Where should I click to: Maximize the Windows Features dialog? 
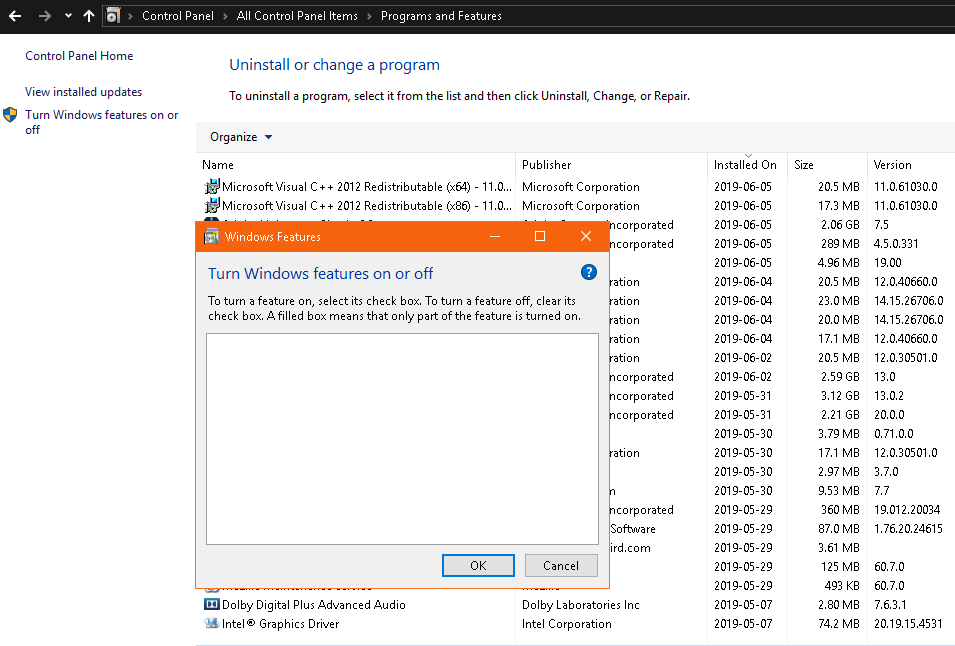pos(540,236)
